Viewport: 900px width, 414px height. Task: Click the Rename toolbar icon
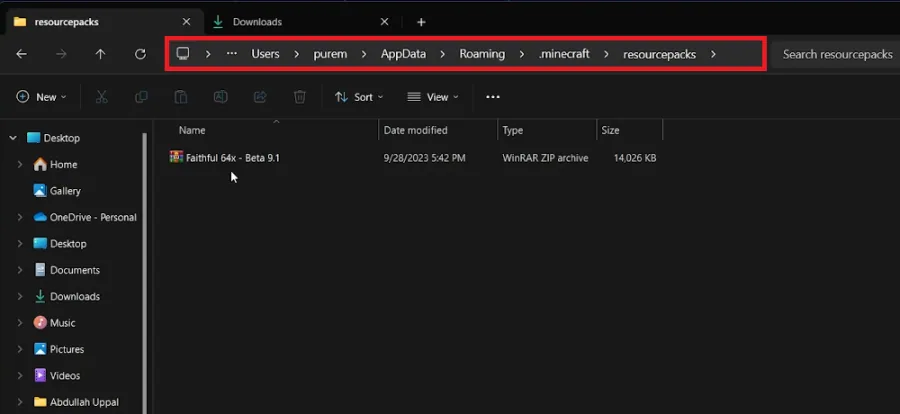220,97
